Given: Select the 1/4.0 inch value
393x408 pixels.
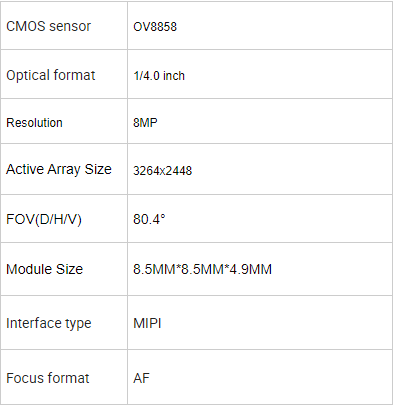Looking at the screenshot, I should 159,76.
